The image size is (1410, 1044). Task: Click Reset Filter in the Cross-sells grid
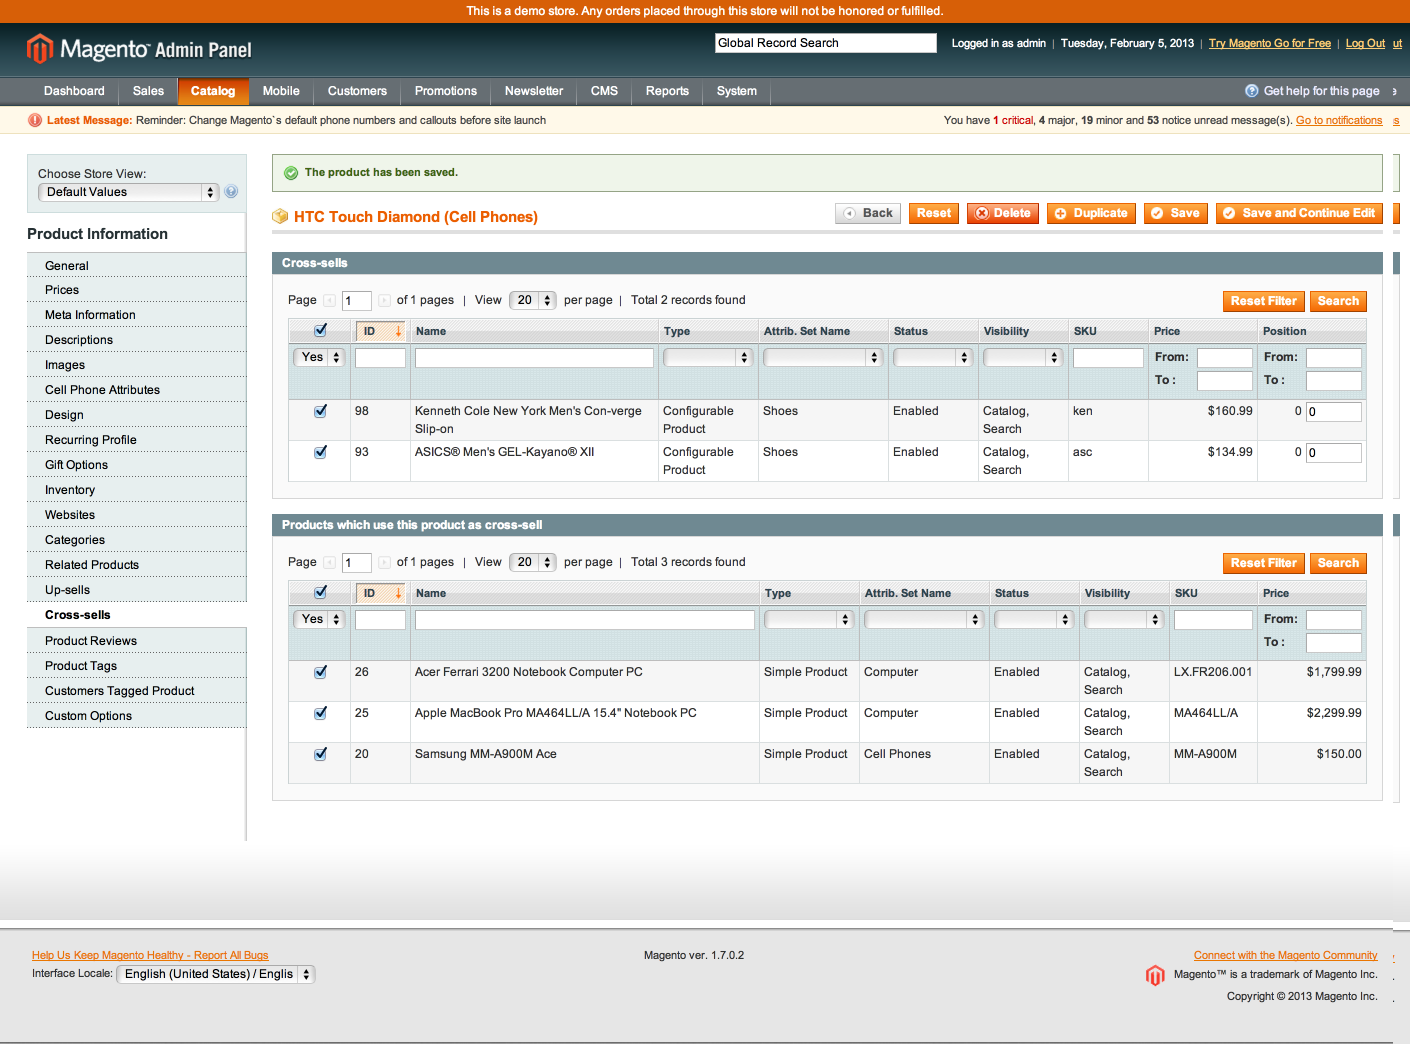[x=1264, y=301]
